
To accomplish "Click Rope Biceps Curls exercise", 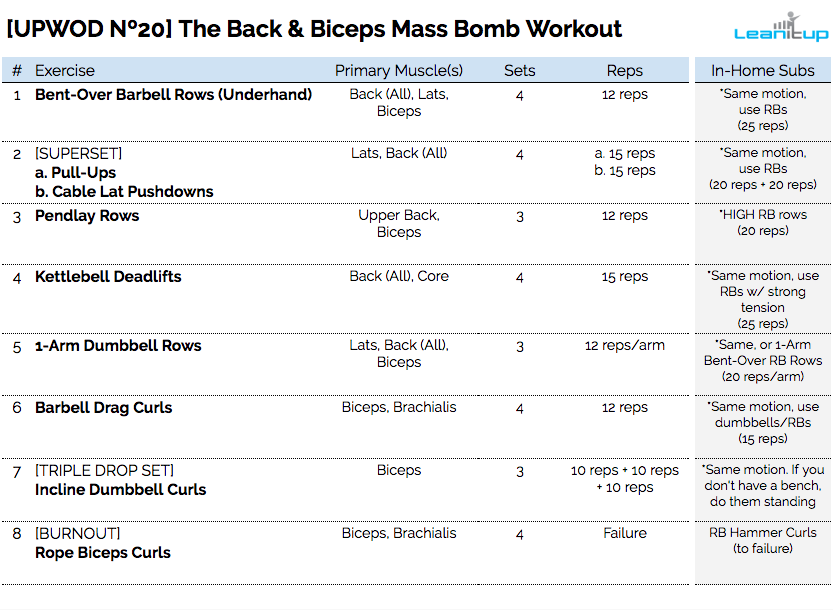I will pyautogui.click(x=102, y=553).
